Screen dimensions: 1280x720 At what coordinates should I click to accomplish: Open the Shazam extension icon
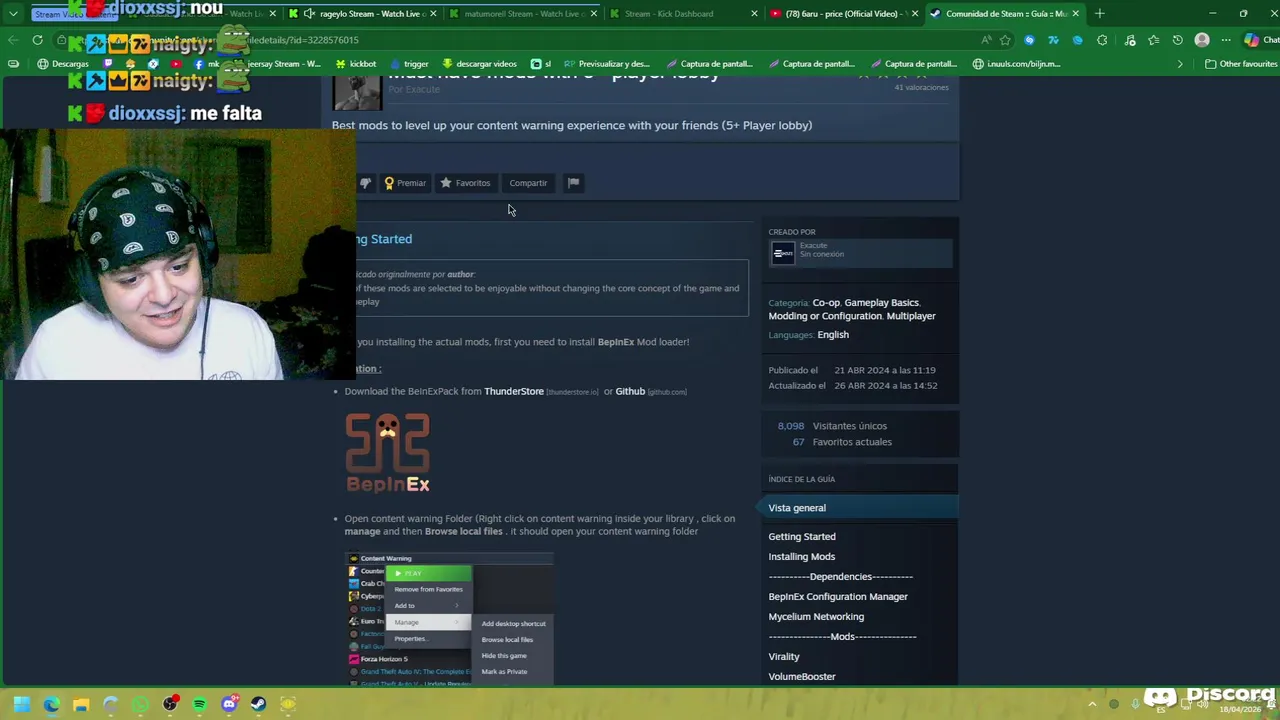coord(1029,40)
